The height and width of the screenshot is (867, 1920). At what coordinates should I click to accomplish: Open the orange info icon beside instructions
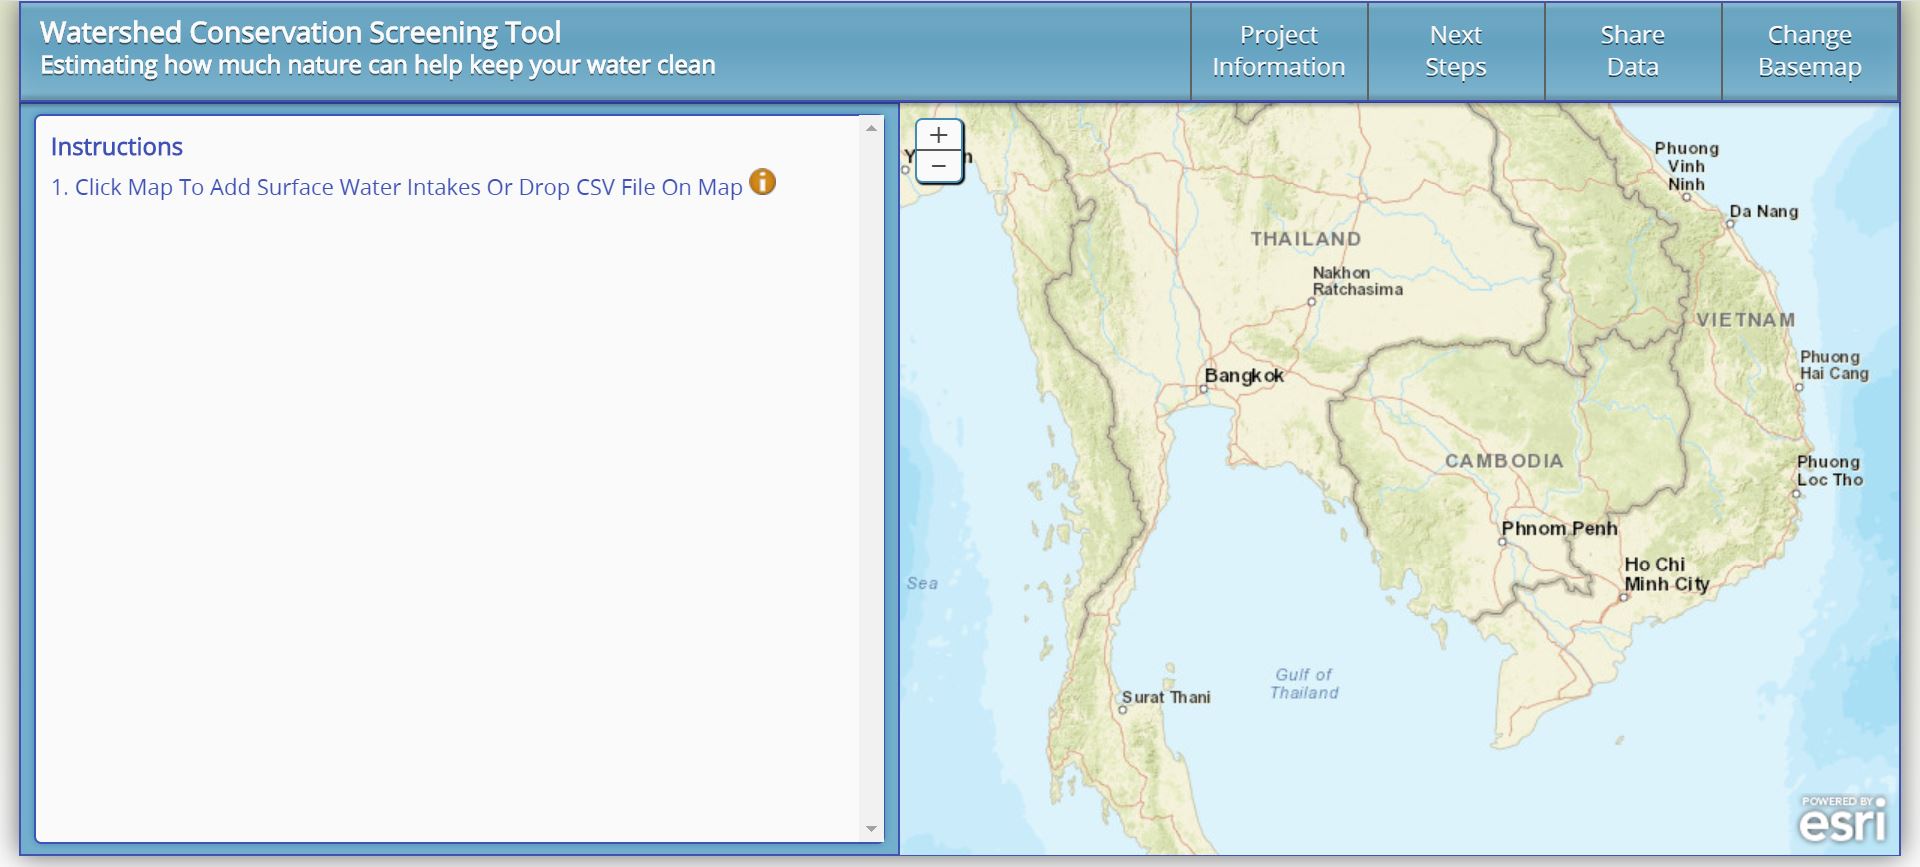coord(762,182)
